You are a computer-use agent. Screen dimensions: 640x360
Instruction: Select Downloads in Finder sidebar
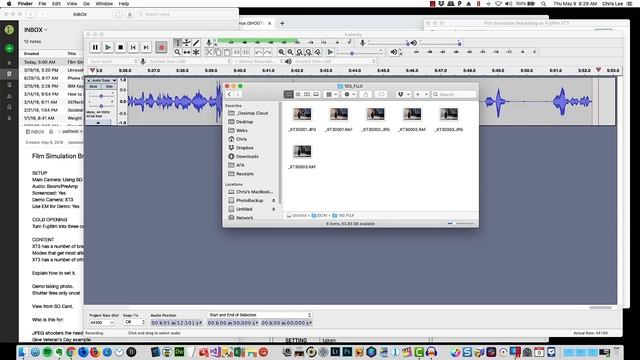click(x=247, y=156)
